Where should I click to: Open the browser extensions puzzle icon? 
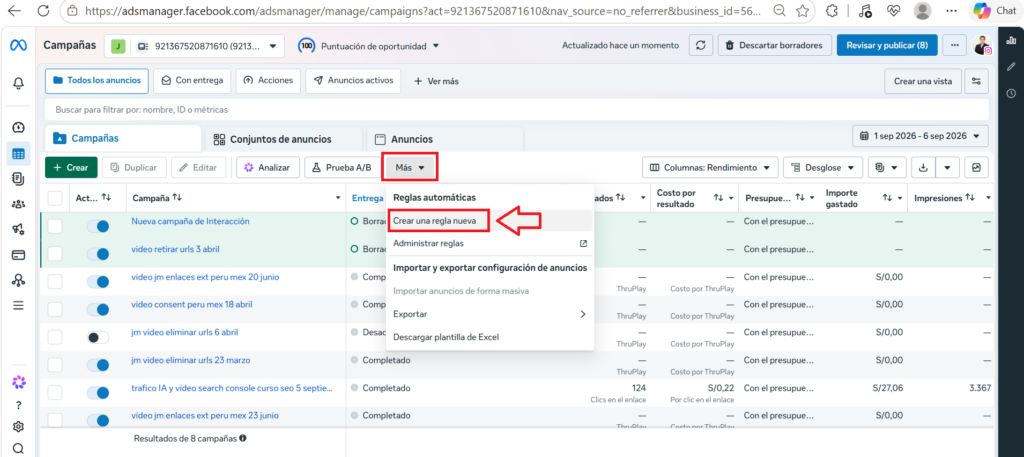point(832,10)
